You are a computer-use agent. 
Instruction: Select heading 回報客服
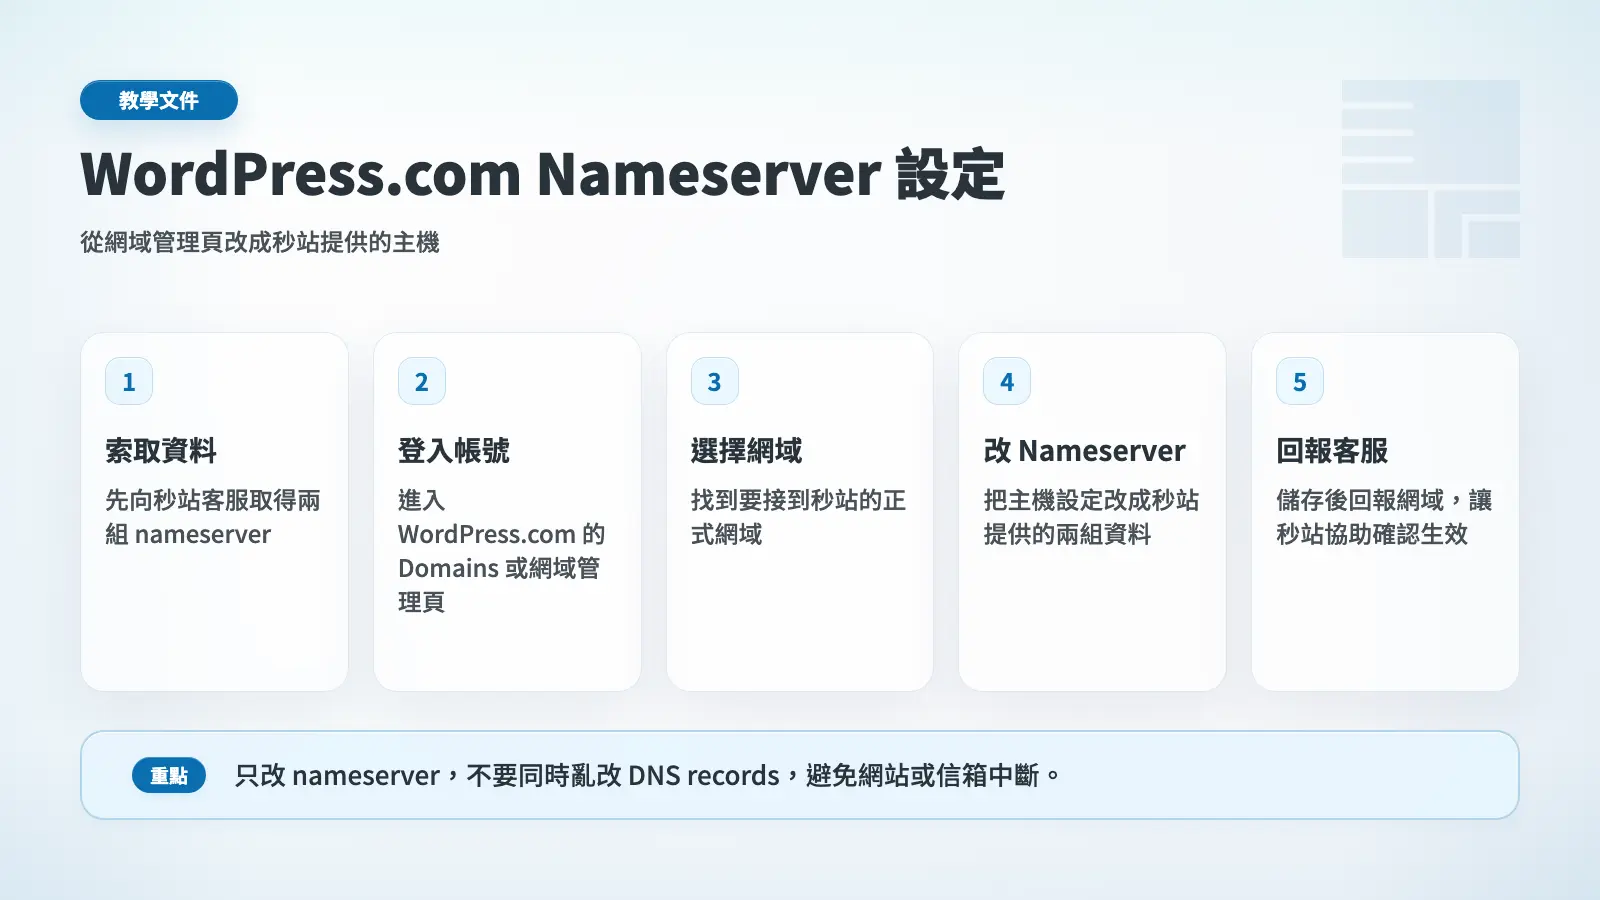click(1332, 451)
